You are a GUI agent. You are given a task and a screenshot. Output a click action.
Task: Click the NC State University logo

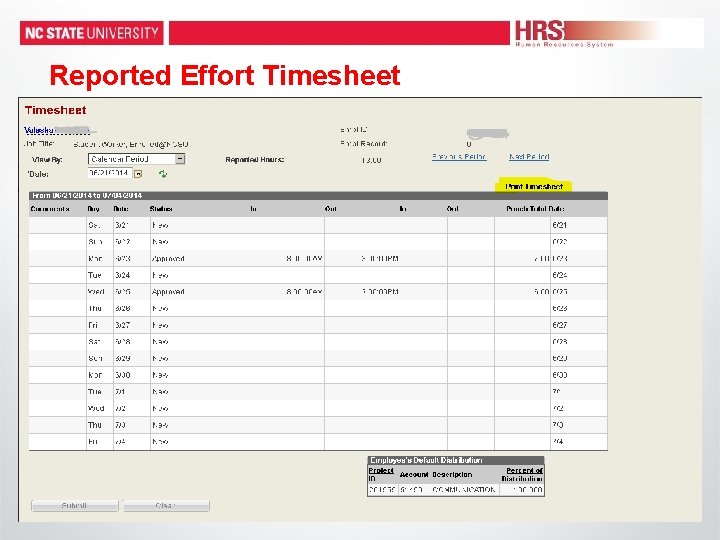click(91, 33)
